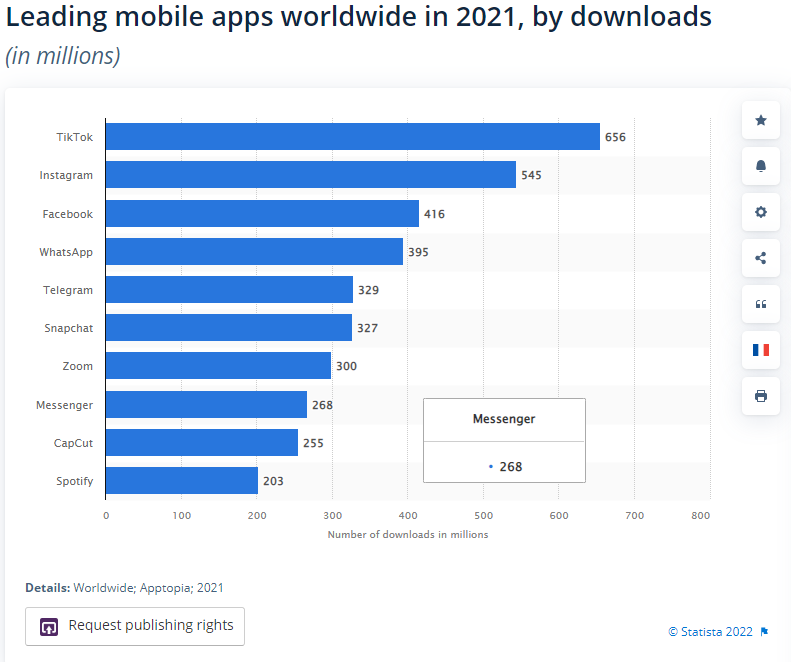Click the bell notification icon
Screen dimensions: 791x662
click(761, 166)
